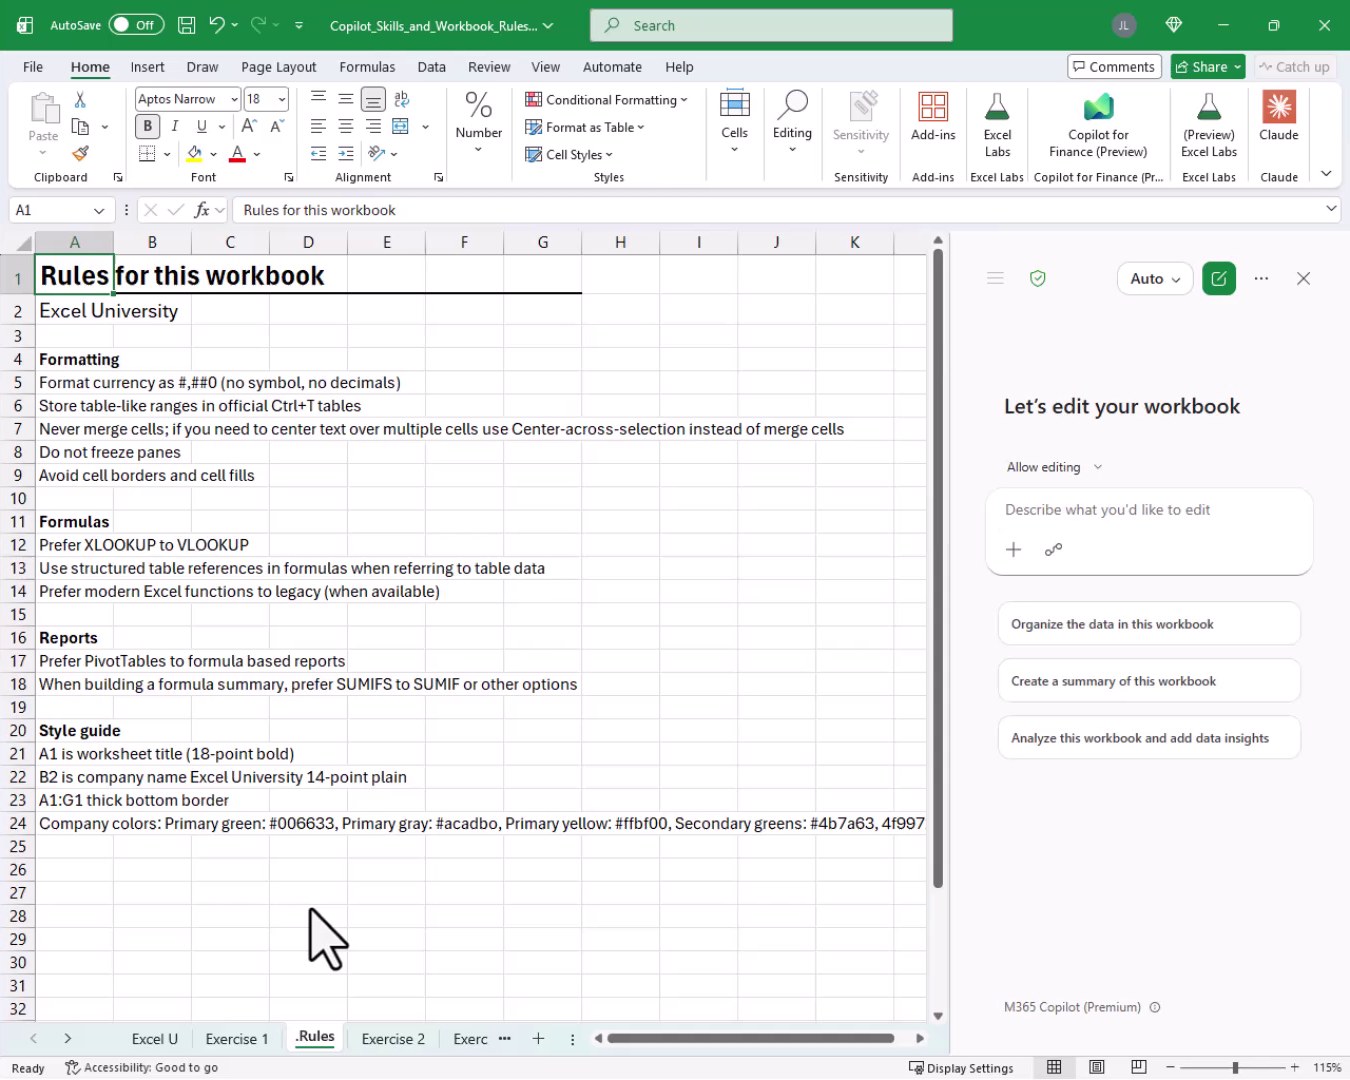Add a new sheet with the plus icon
1350x1080 pixels.
[538, 1039]
